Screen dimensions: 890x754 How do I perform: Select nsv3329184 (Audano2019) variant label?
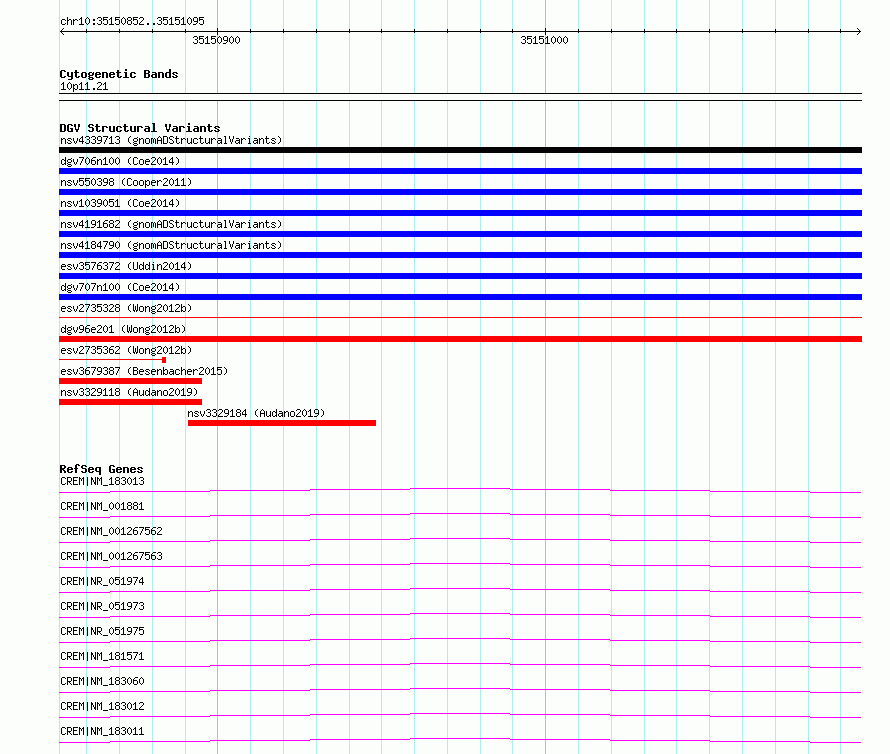(x=256, y=413)
